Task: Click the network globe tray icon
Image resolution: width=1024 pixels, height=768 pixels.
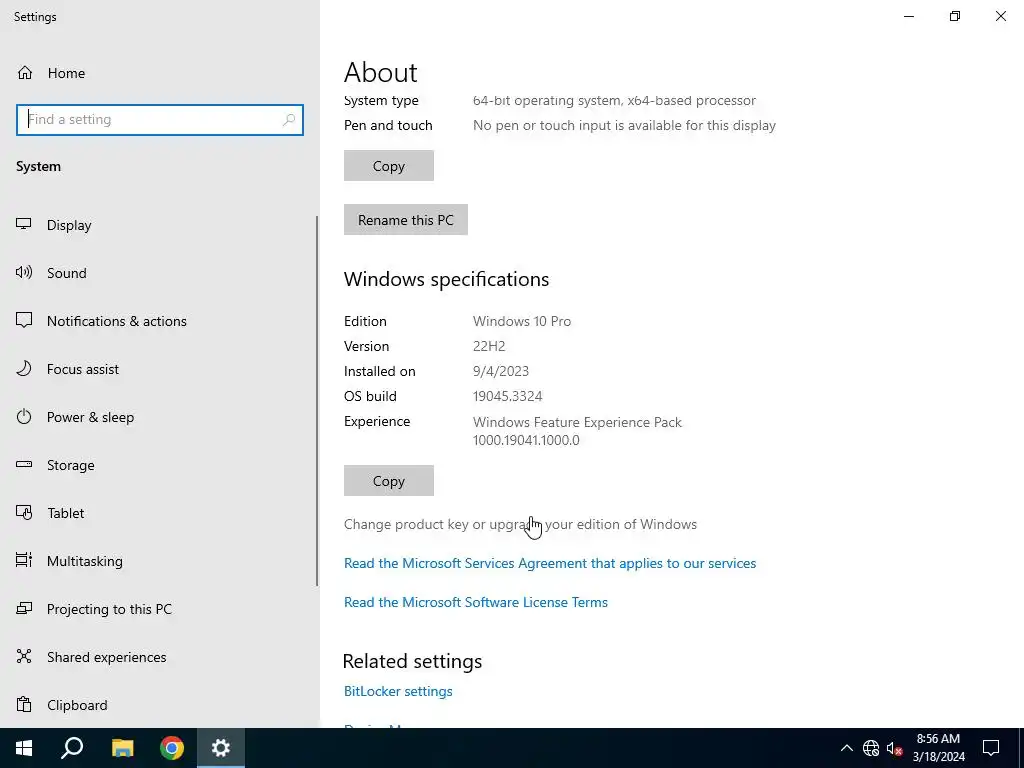Action: tap(871, 748)
